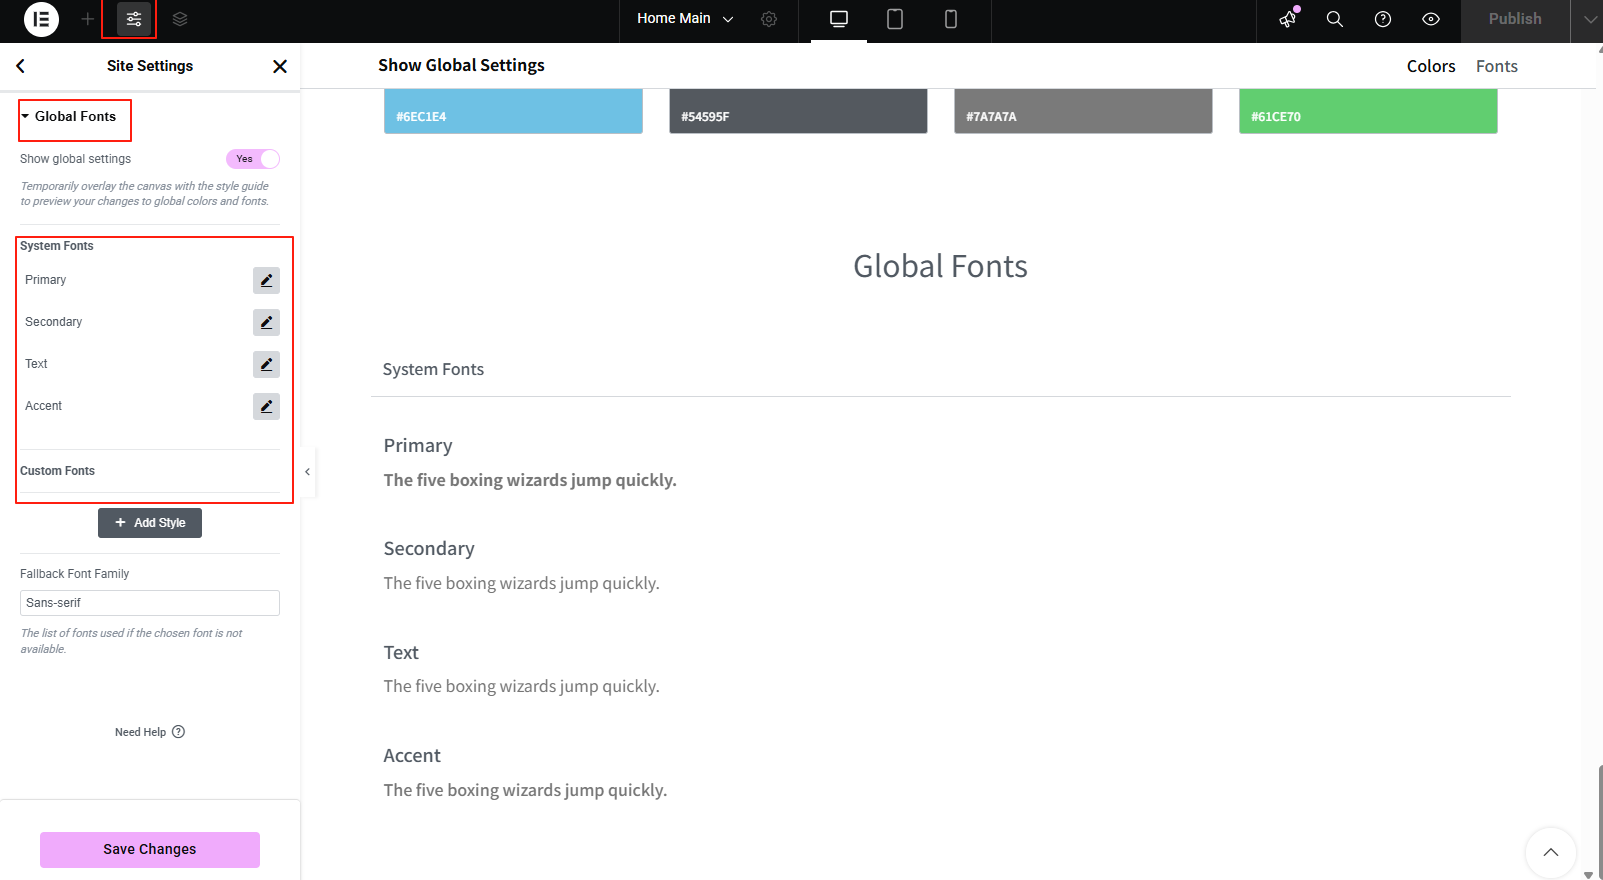
Task: Open the What's New megaphone icon
Action: coord(1288,19)
